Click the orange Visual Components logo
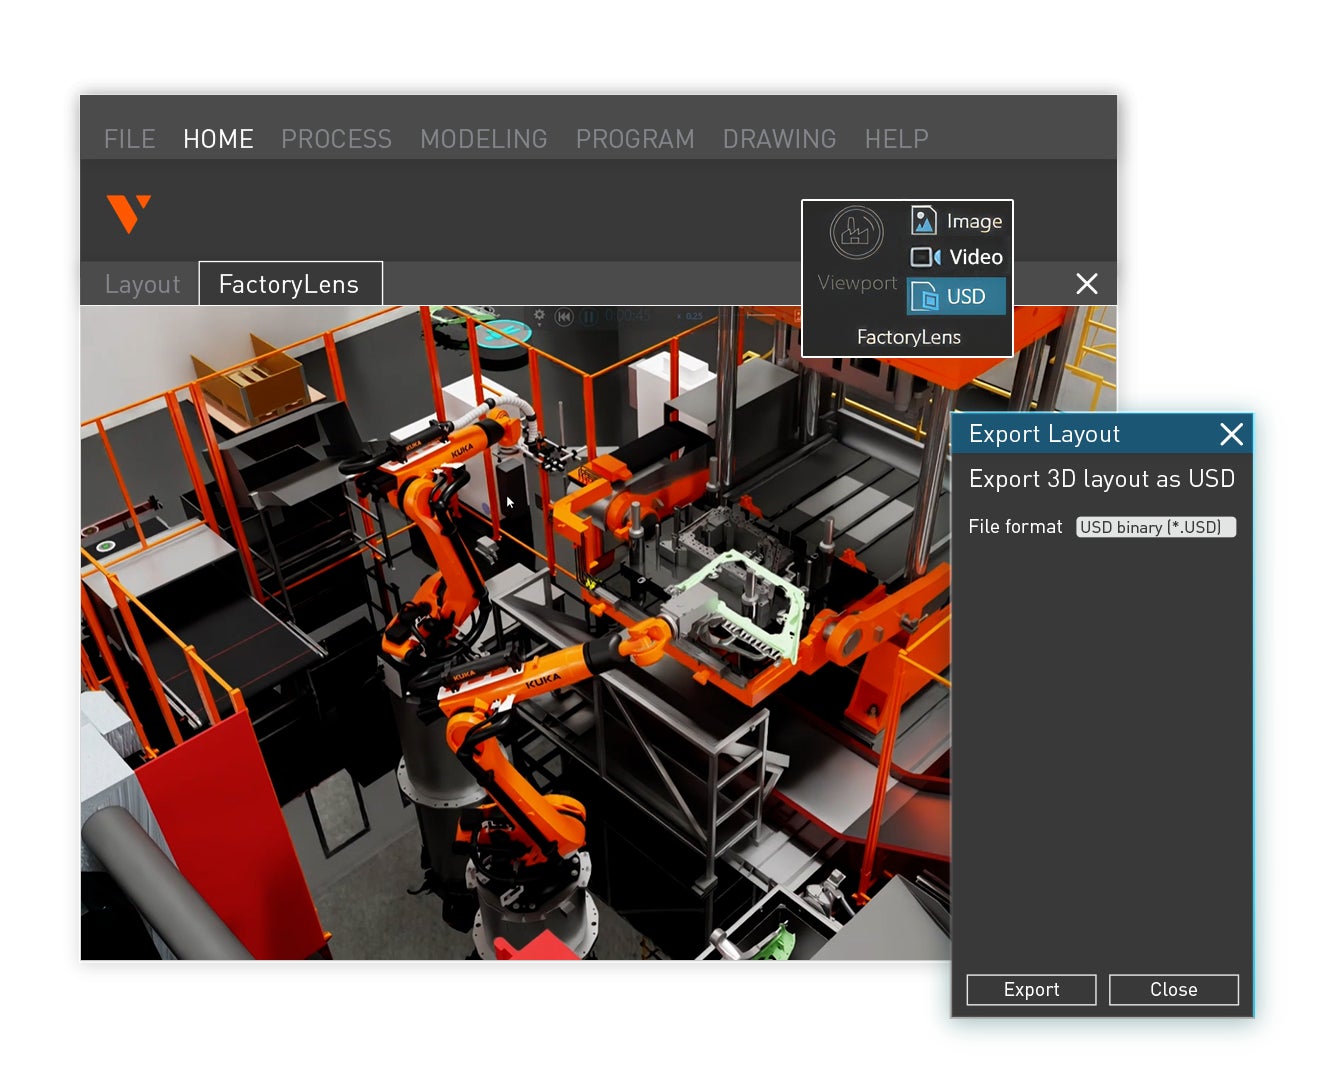Image resolution: width=1318 pixels, height=1092 pixels. coord(129,213)
